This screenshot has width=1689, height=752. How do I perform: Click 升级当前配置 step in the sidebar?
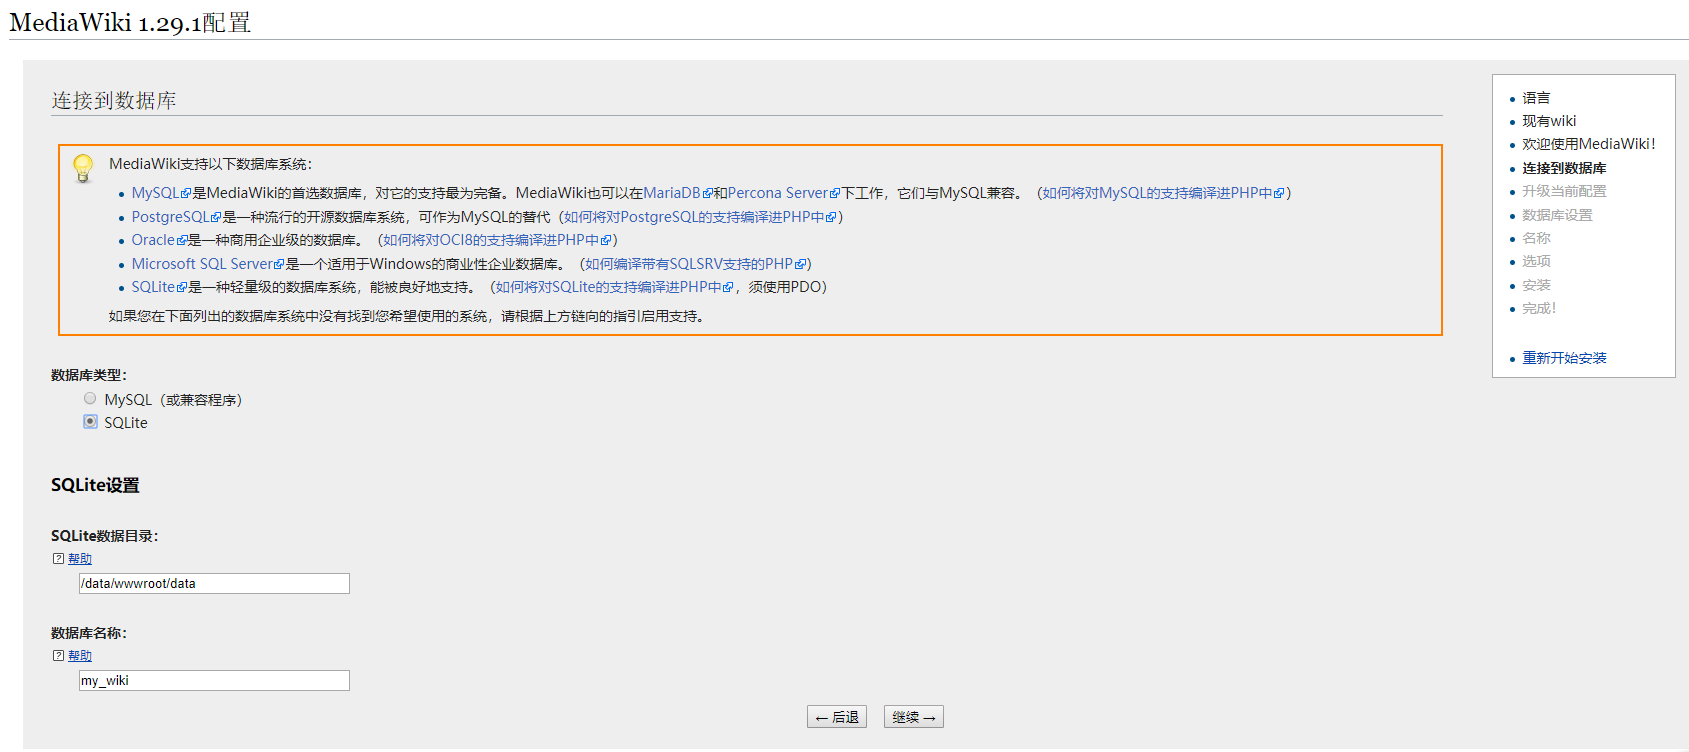1564,191
